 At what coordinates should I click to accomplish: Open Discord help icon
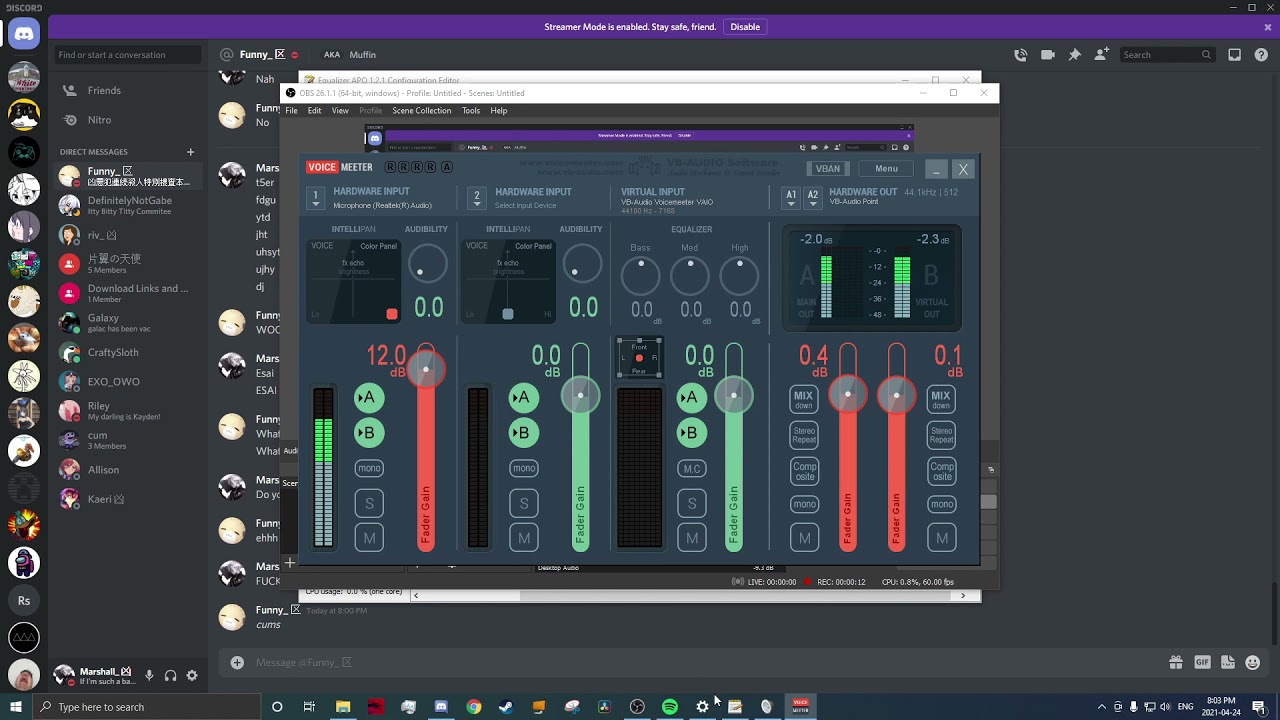click(x=1262, y=55)
